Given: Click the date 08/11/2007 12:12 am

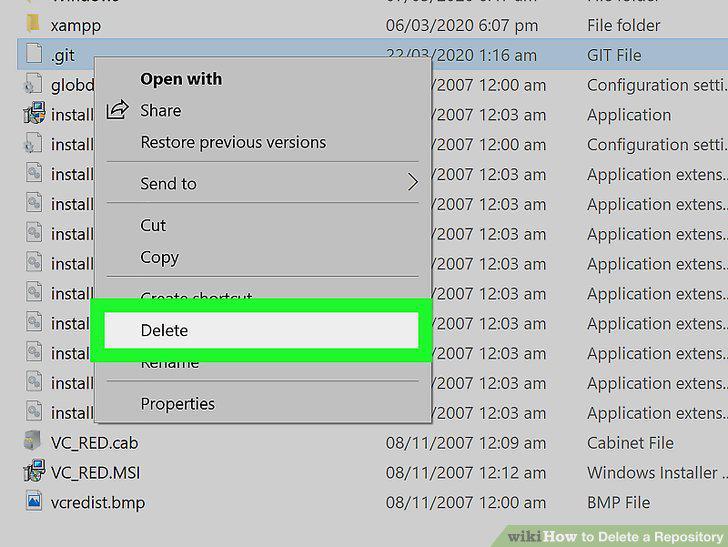Looking at the screenshot, I should coord(466,473).
